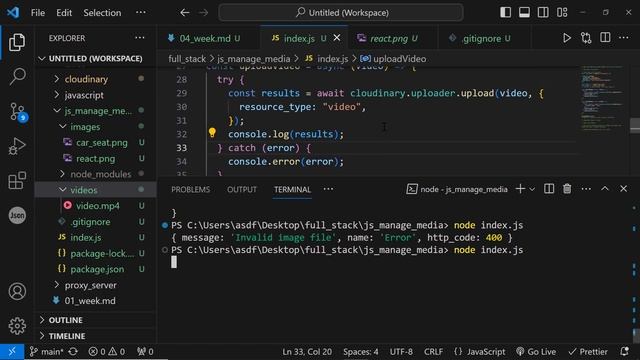Close the index.js editor tab

click(x=337, y=38)
